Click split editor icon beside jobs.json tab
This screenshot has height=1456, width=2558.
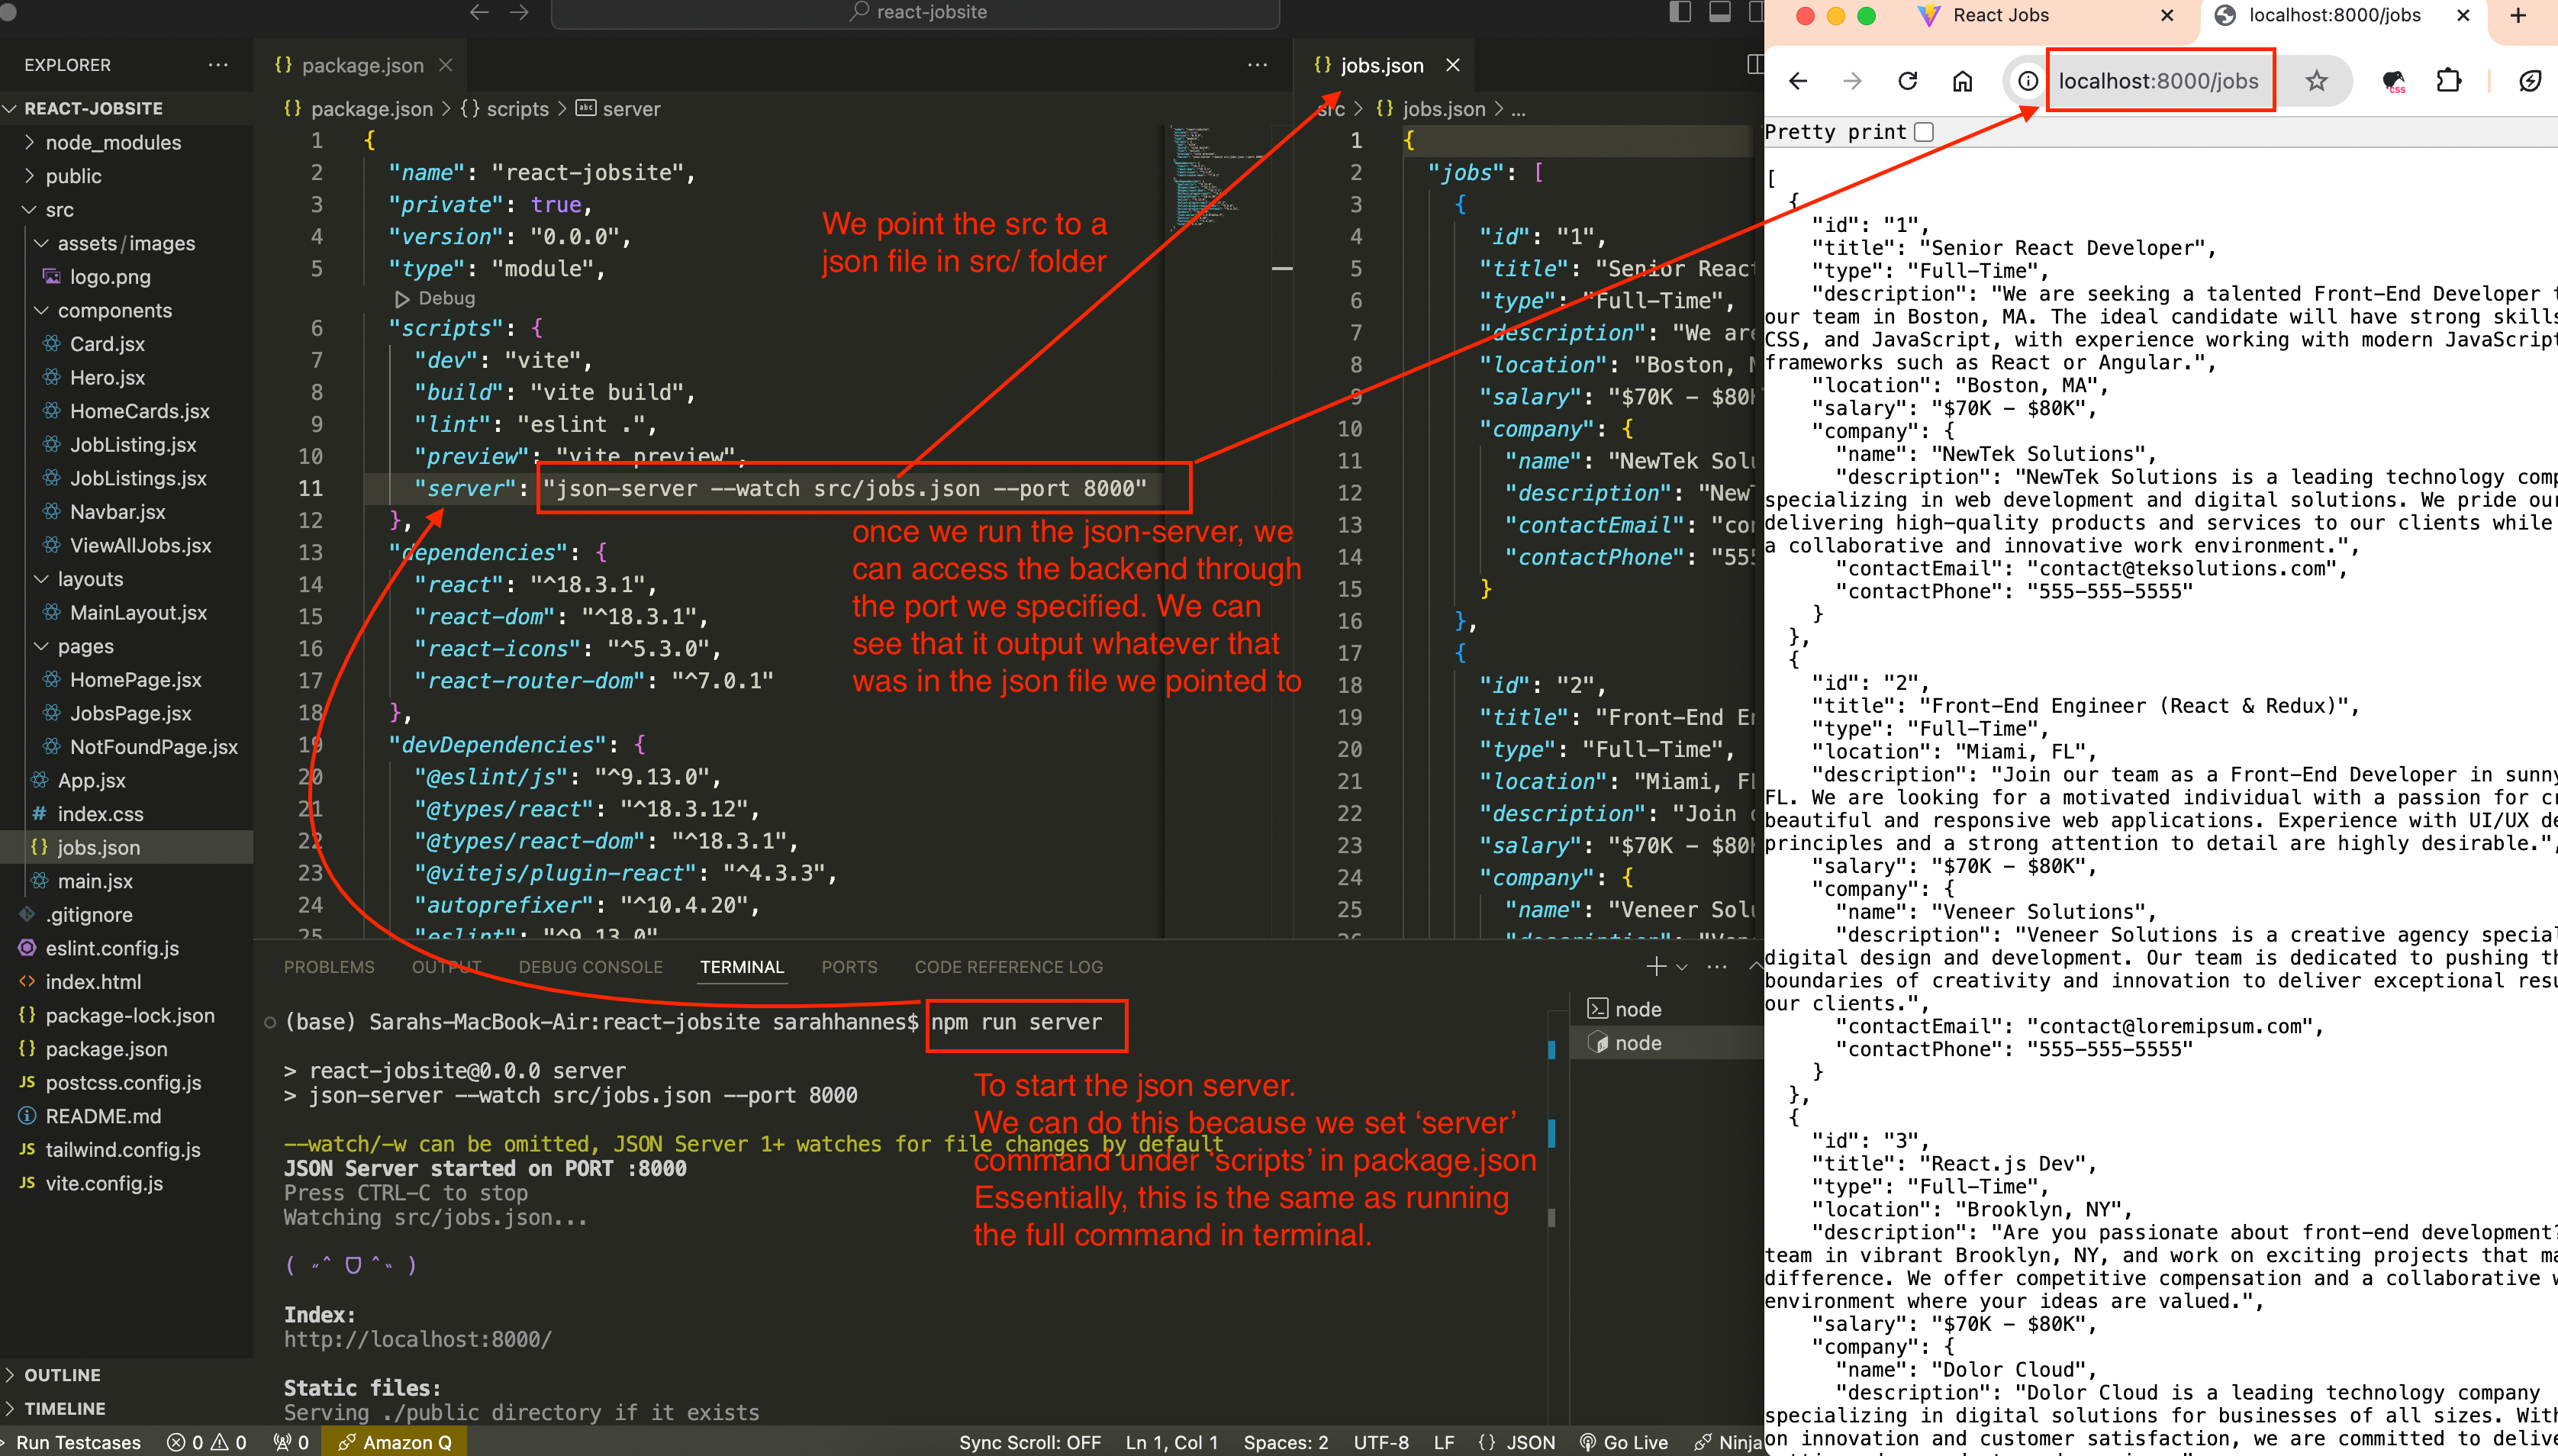click(x=1755, y=65)
